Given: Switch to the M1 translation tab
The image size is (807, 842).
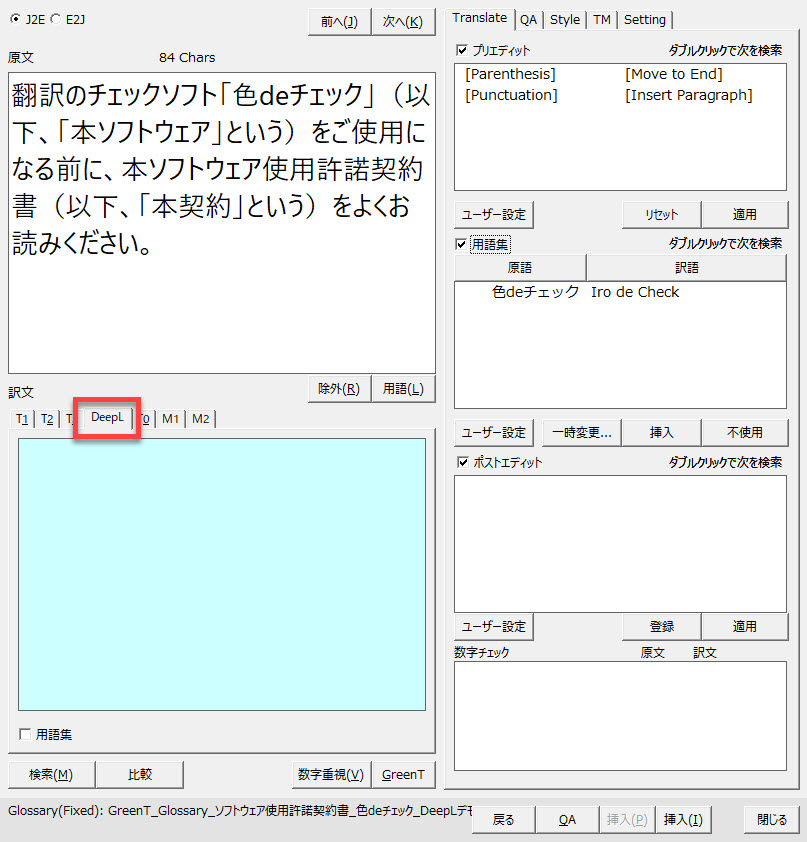Looking at the screenshot, I should (171, 419).
